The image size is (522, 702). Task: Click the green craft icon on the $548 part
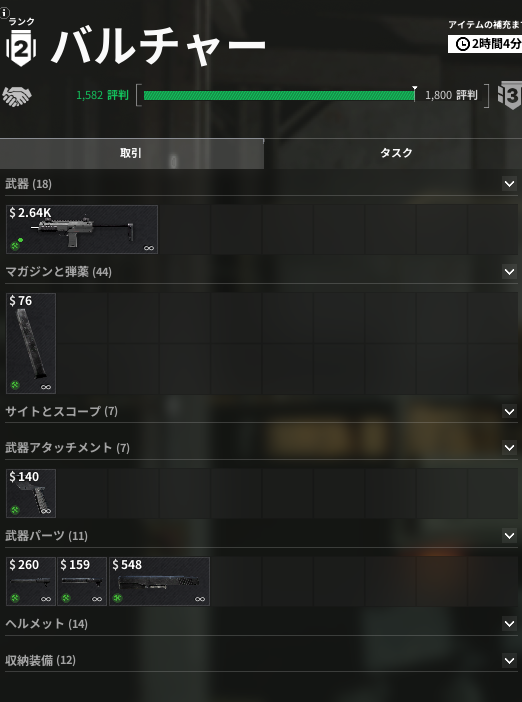[x=117, y=598]
